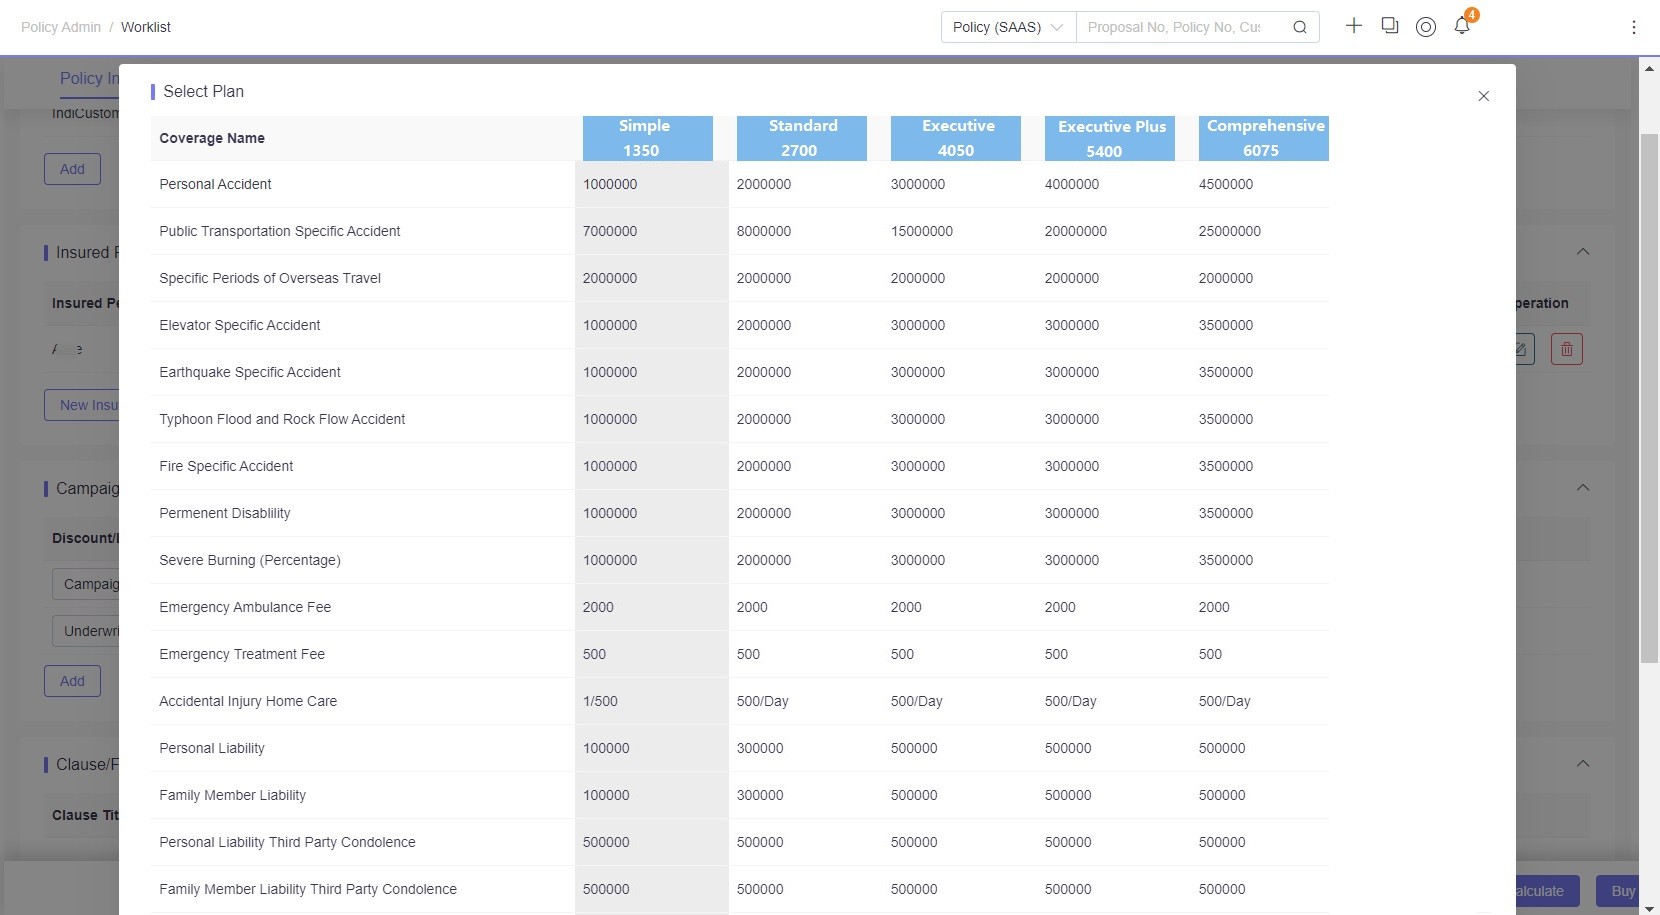Click Accidental Injury Home Care label

tap(248, 701)
